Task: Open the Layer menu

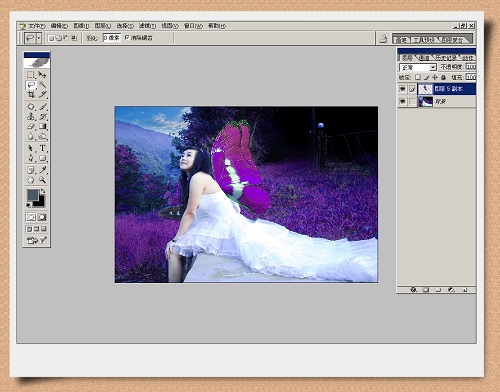Action: tap(103, 26)
